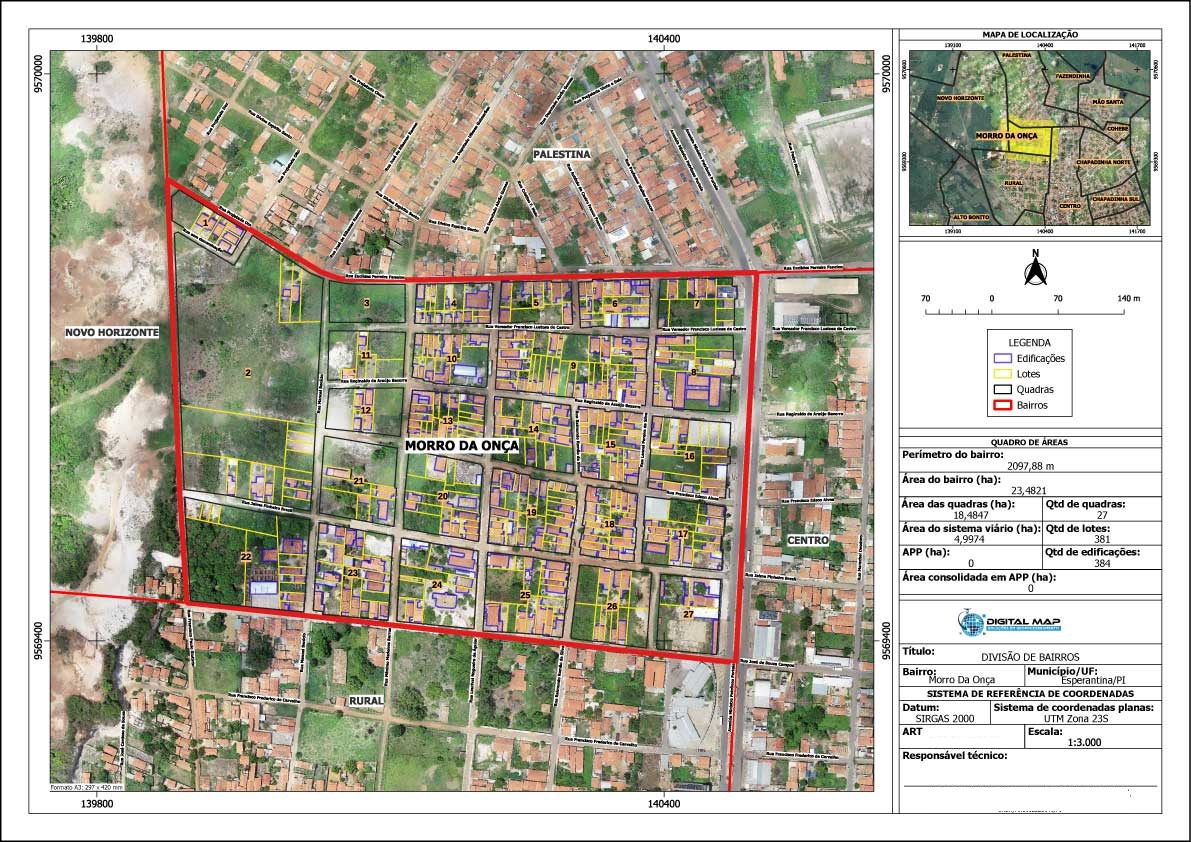Screen dimensions: 1191x842
Task: Click the DIVISÃO DE BAIRROS title text
Action: point(1030,657)
